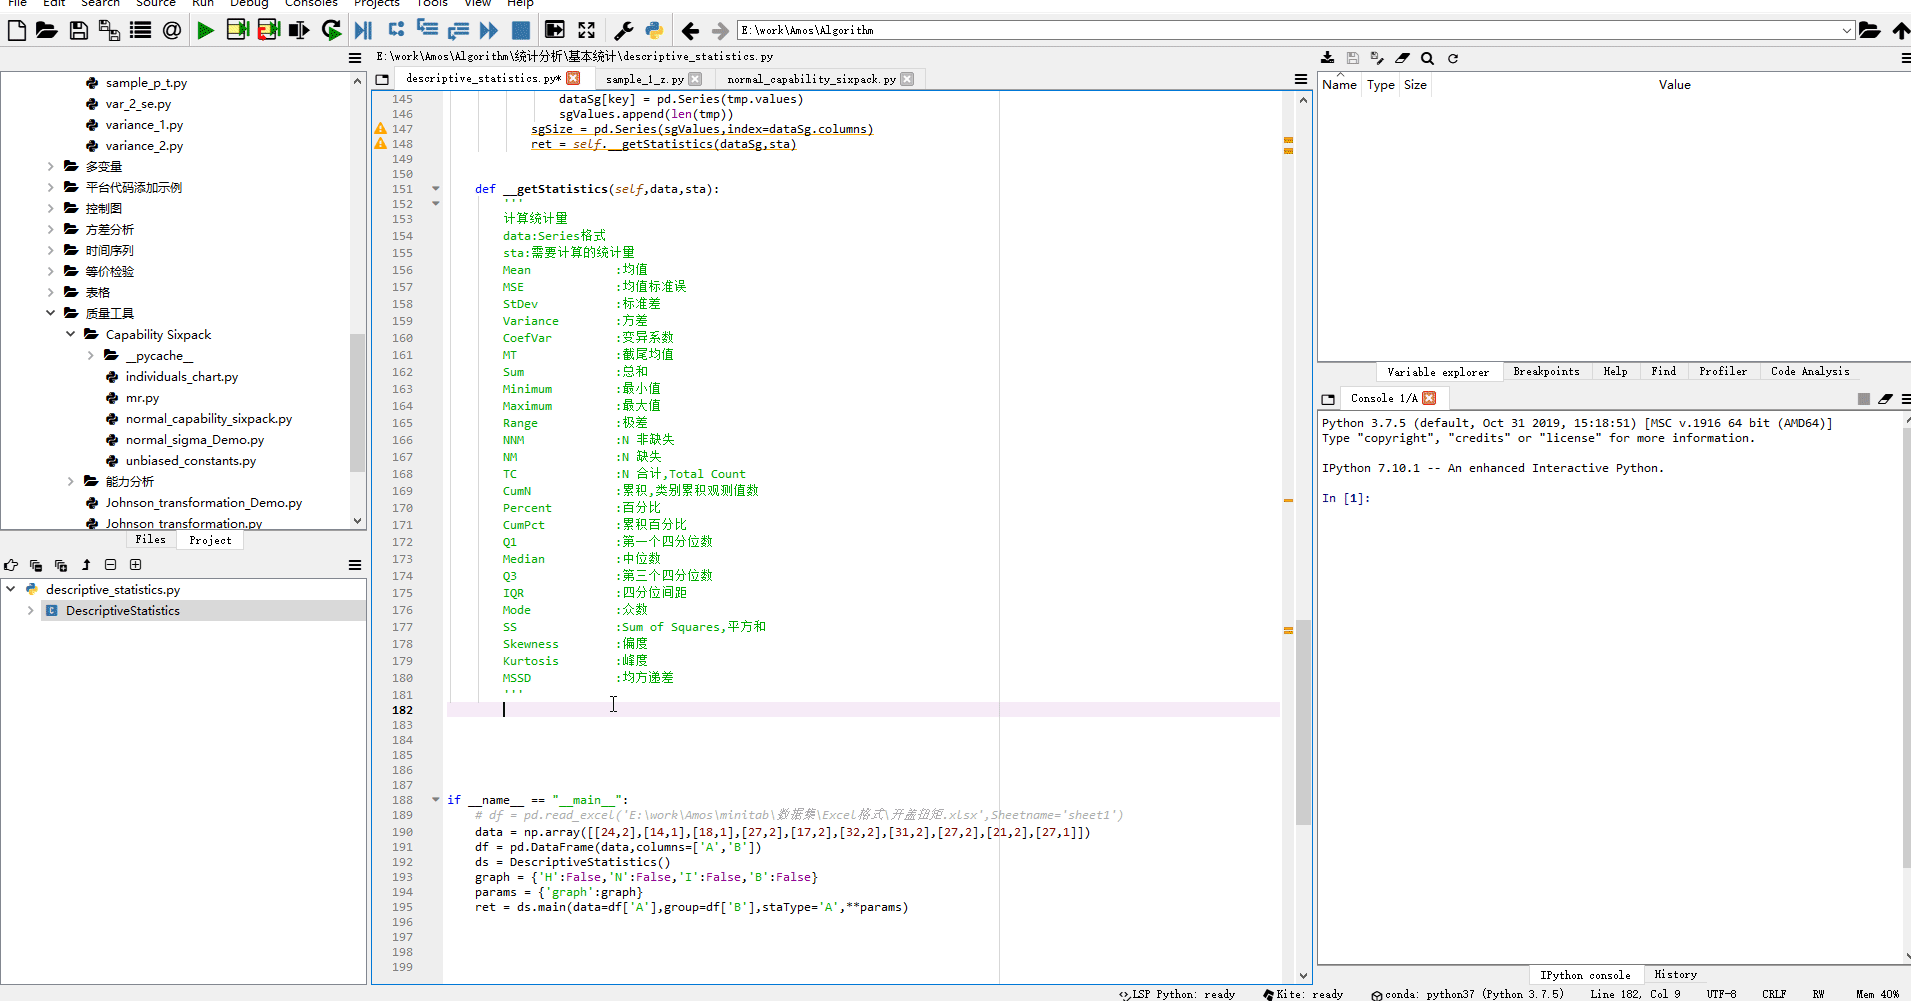Expand the 控制图 folder
Image resolution: width=1911 pixels, height=1001 pixels.
pos(50,209)
